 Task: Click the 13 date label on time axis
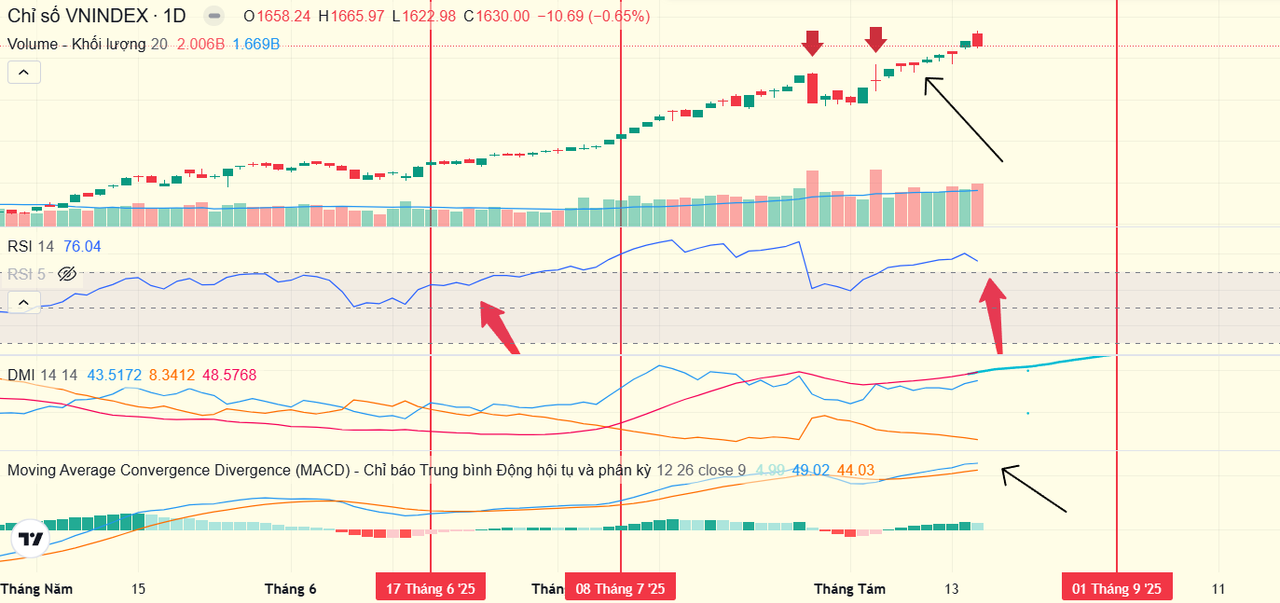tap(951, 588)
